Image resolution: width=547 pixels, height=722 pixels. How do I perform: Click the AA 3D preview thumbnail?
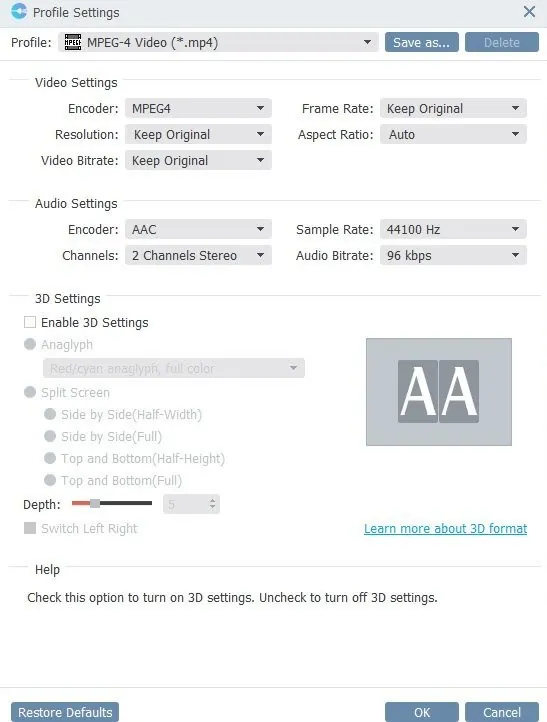pos(439,392)
